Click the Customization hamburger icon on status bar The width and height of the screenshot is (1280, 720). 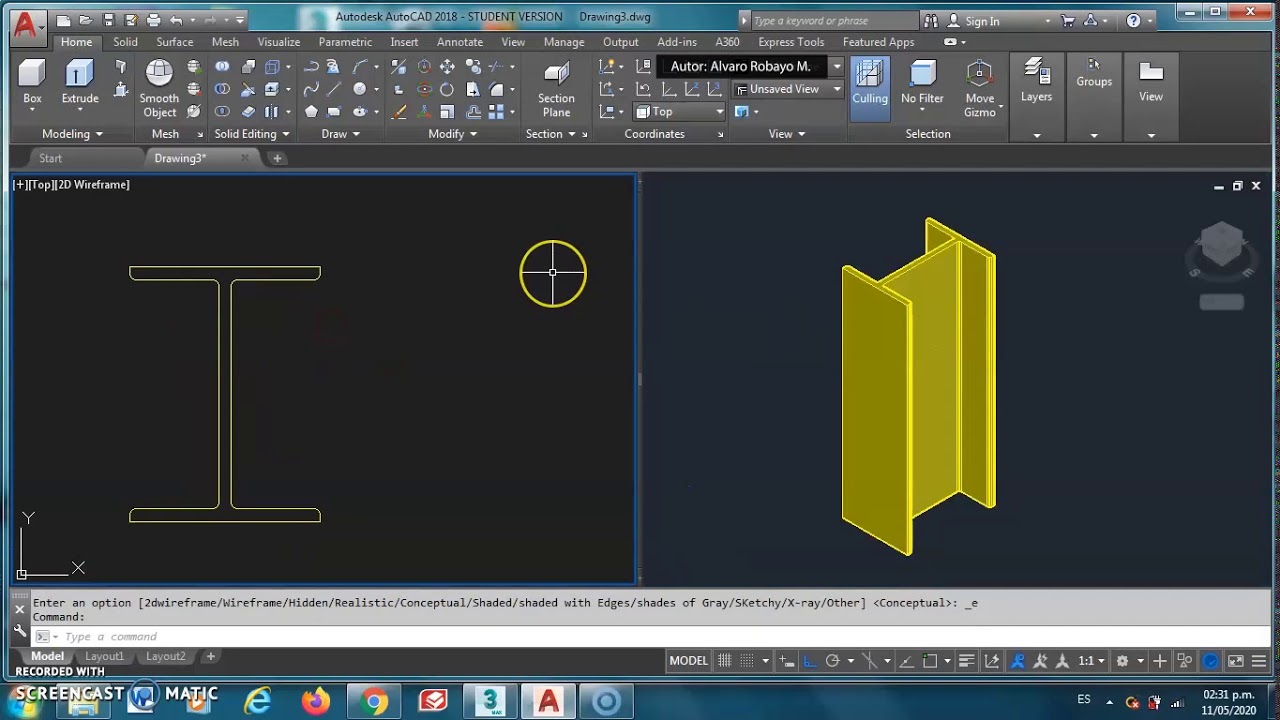pyautogui.click(x=1259, y=661)
